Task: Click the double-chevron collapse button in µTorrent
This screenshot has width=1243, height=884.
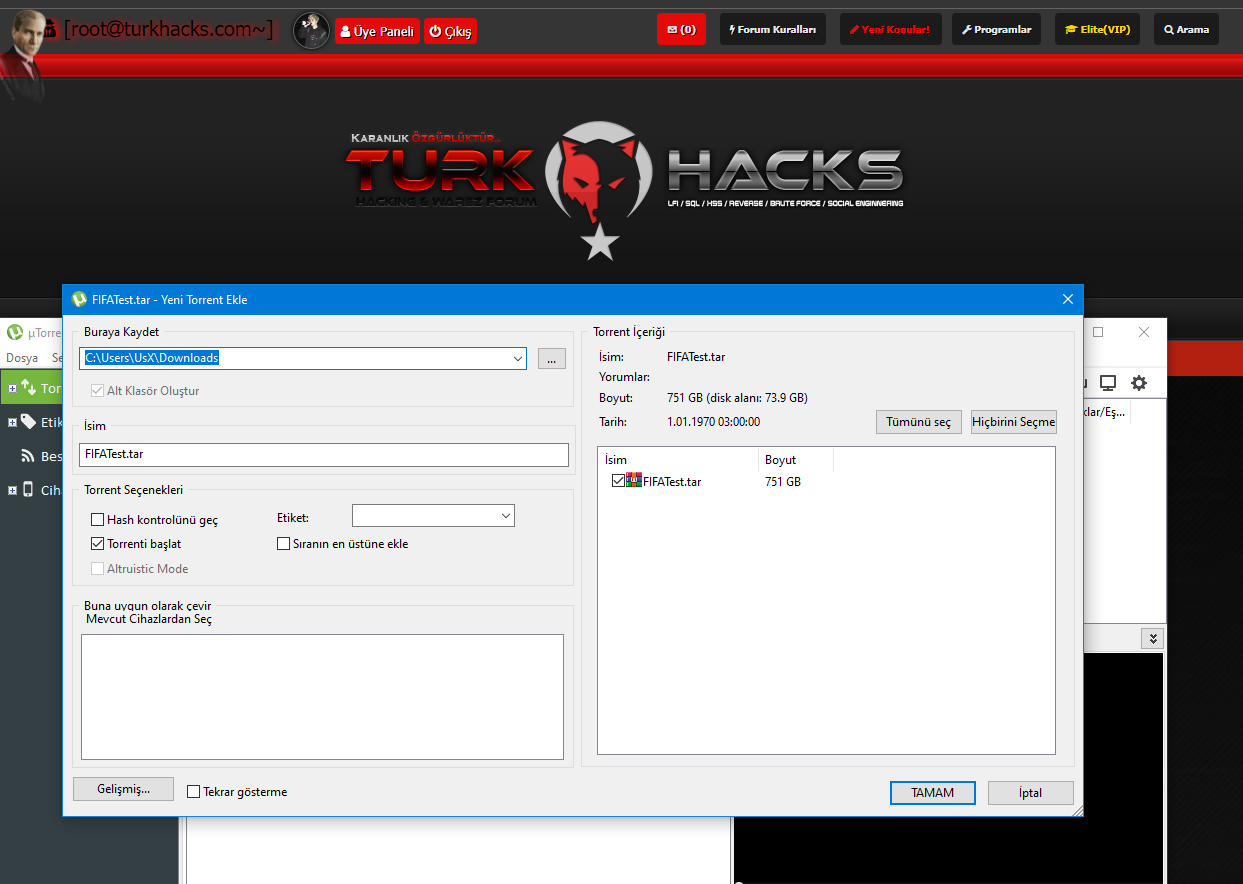Action: tap(1152, 639)
